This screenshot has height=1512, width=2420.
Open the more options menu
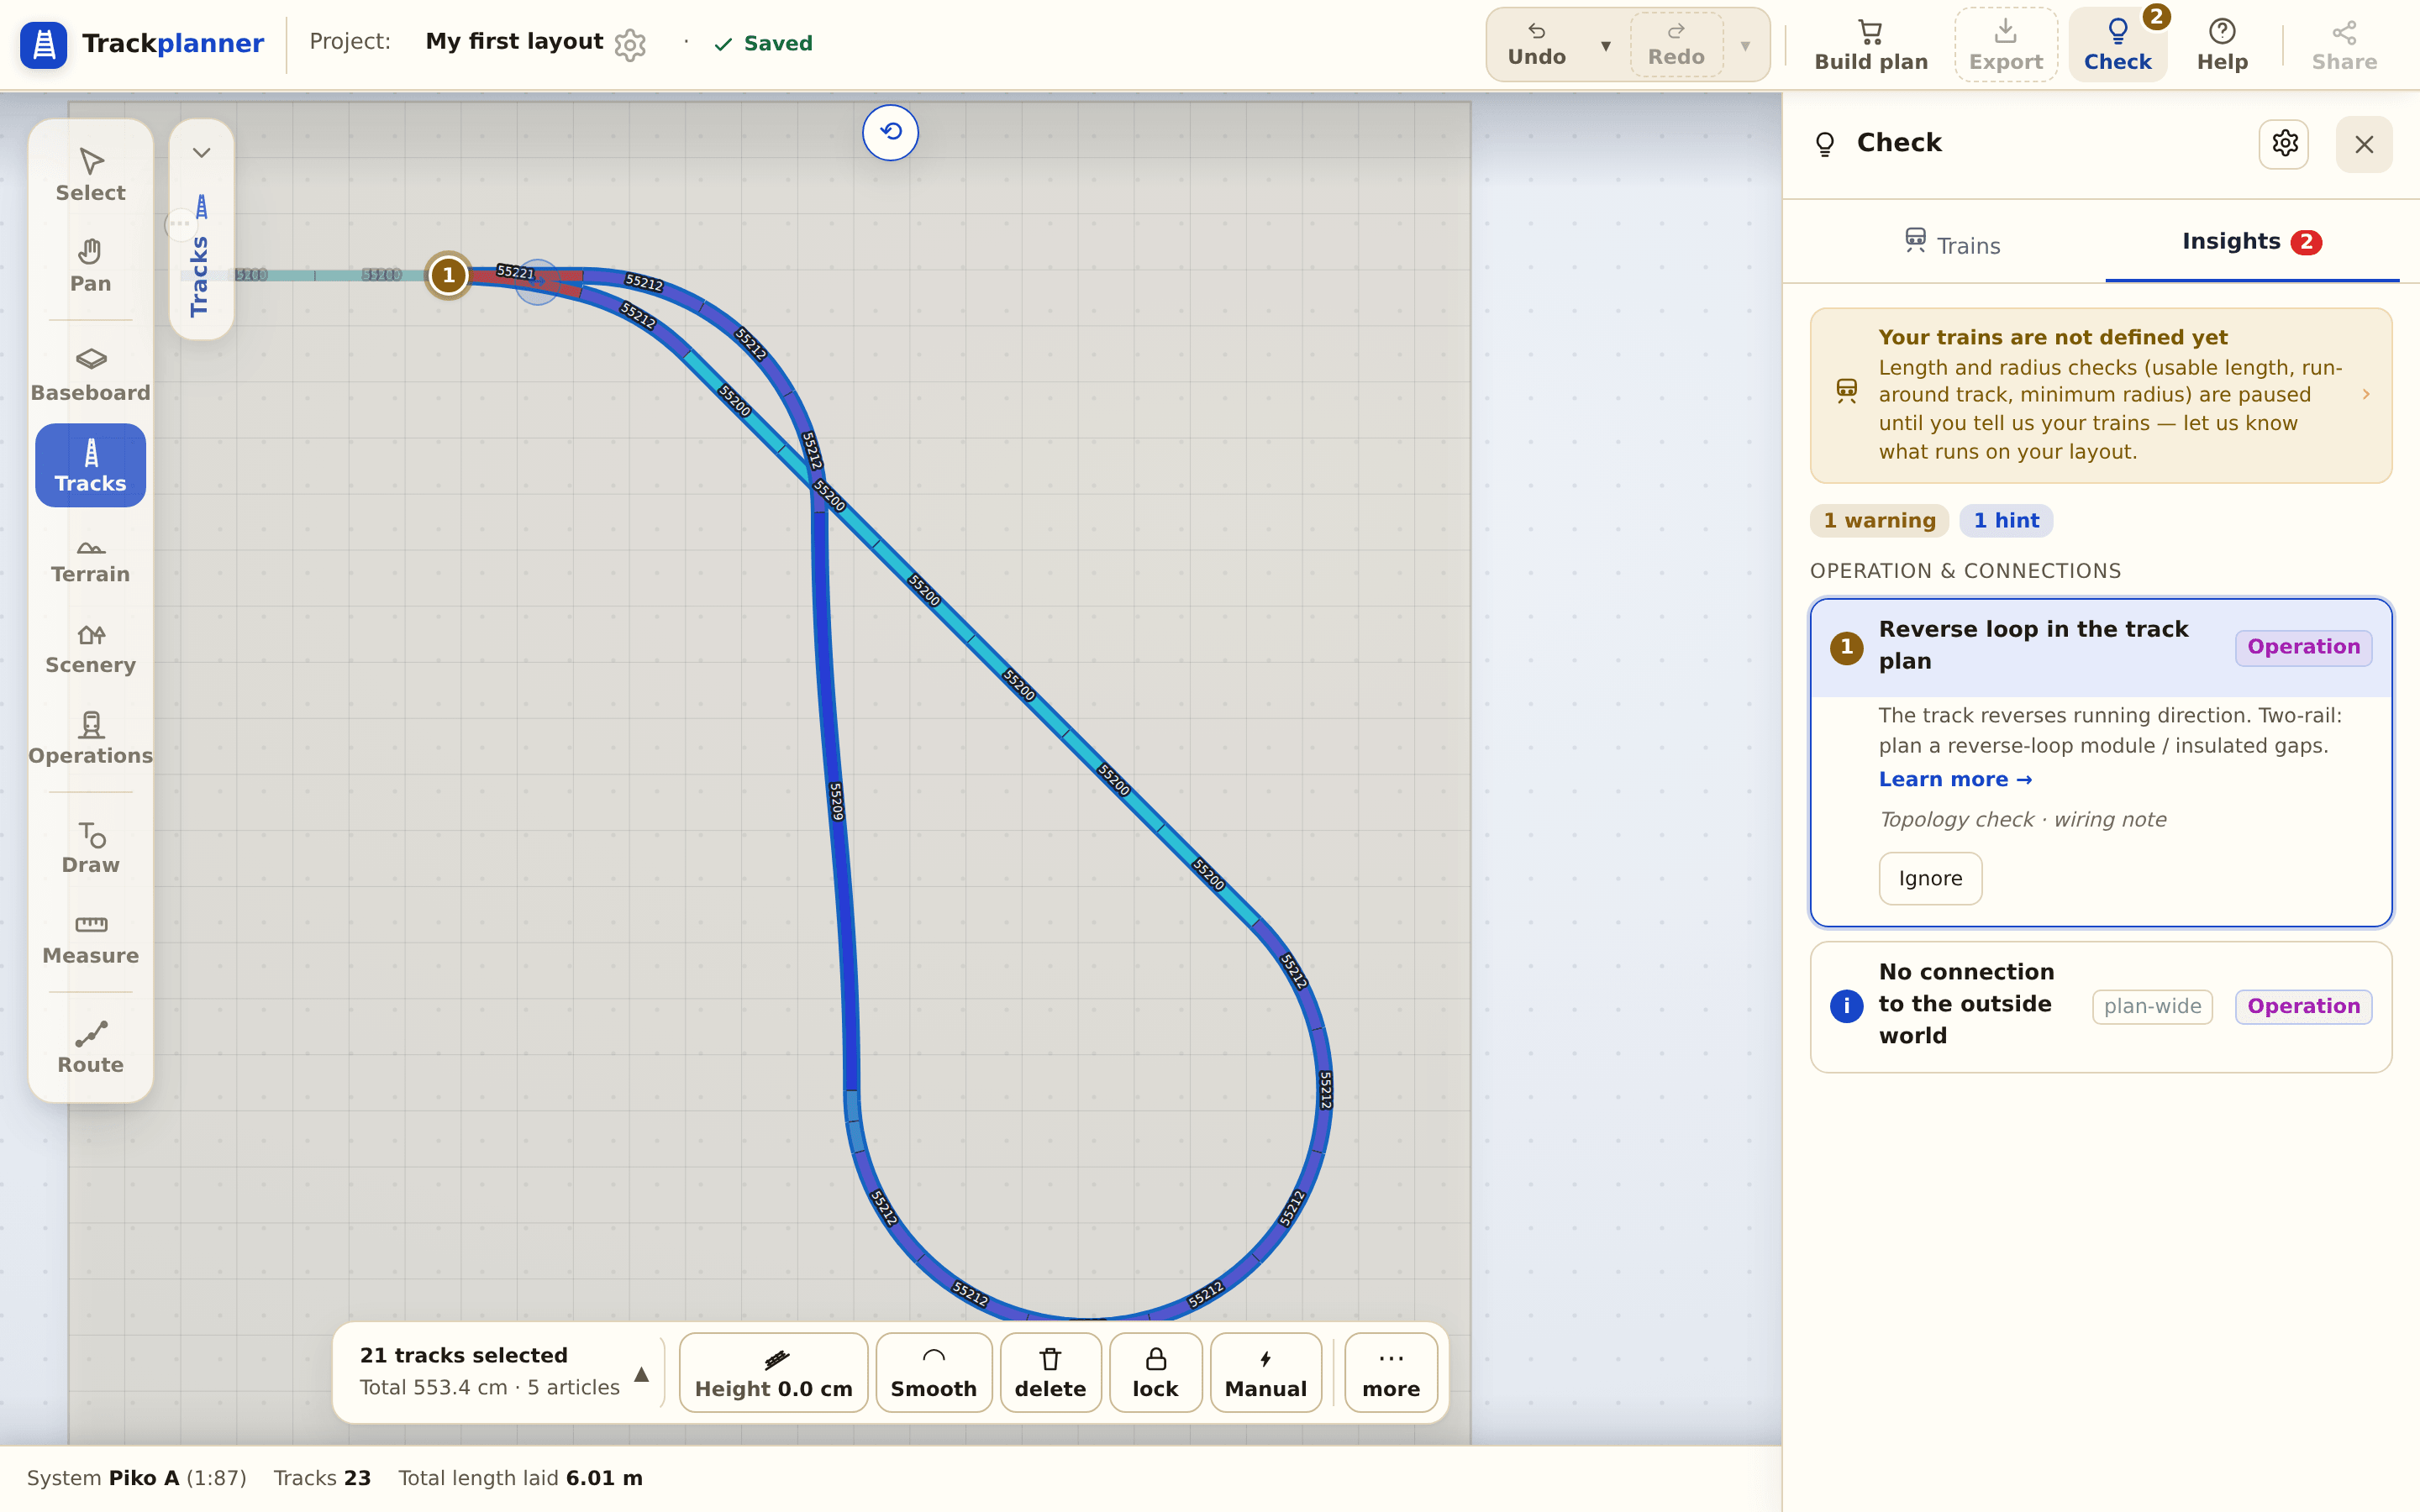point(1391,1372)
